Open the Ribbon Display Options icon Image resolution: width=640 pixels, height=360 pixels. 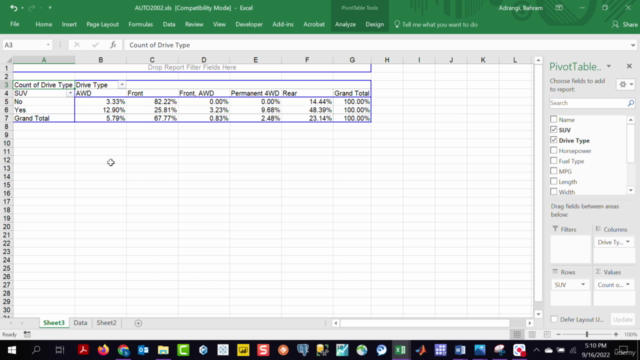click(559, 8)
